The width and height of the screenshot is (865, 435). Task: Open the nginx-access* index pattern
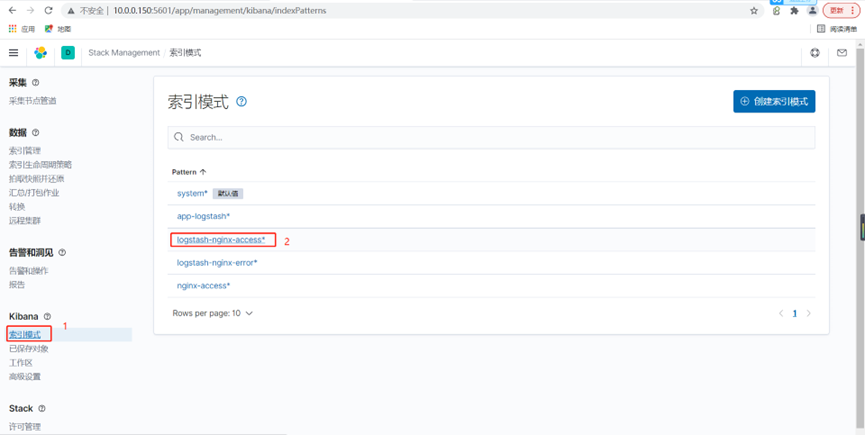[x=203, y=286]
